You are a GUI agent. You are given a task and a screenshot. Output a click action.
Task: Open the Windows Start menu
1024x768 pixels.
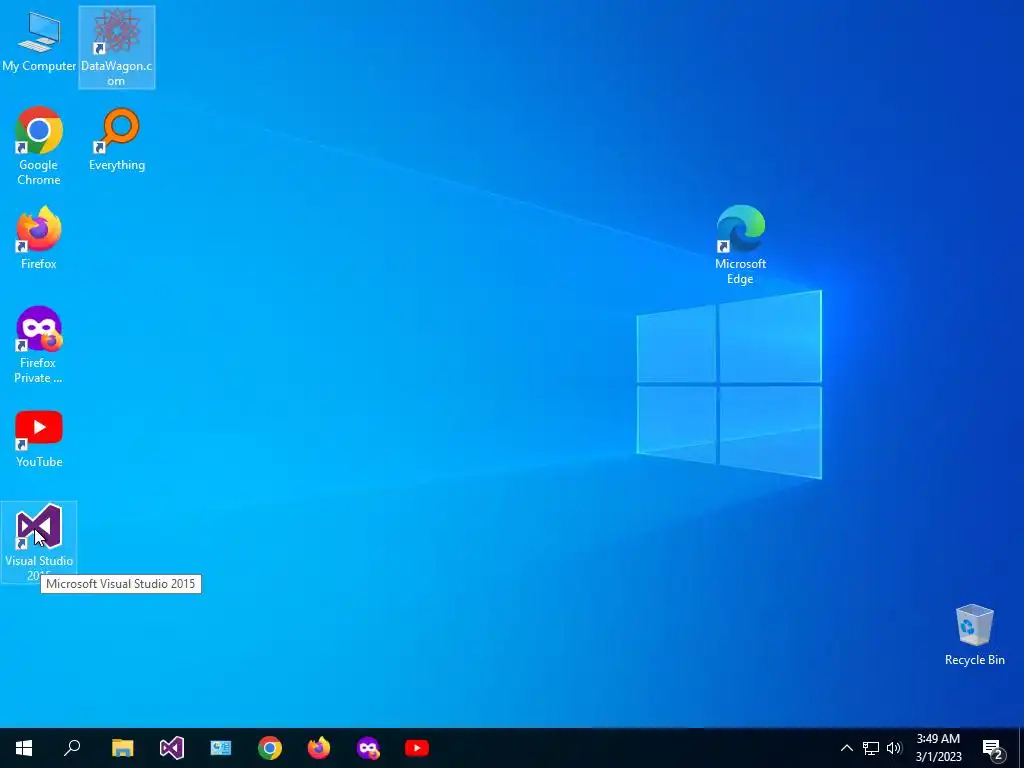[x=24, y=748]
